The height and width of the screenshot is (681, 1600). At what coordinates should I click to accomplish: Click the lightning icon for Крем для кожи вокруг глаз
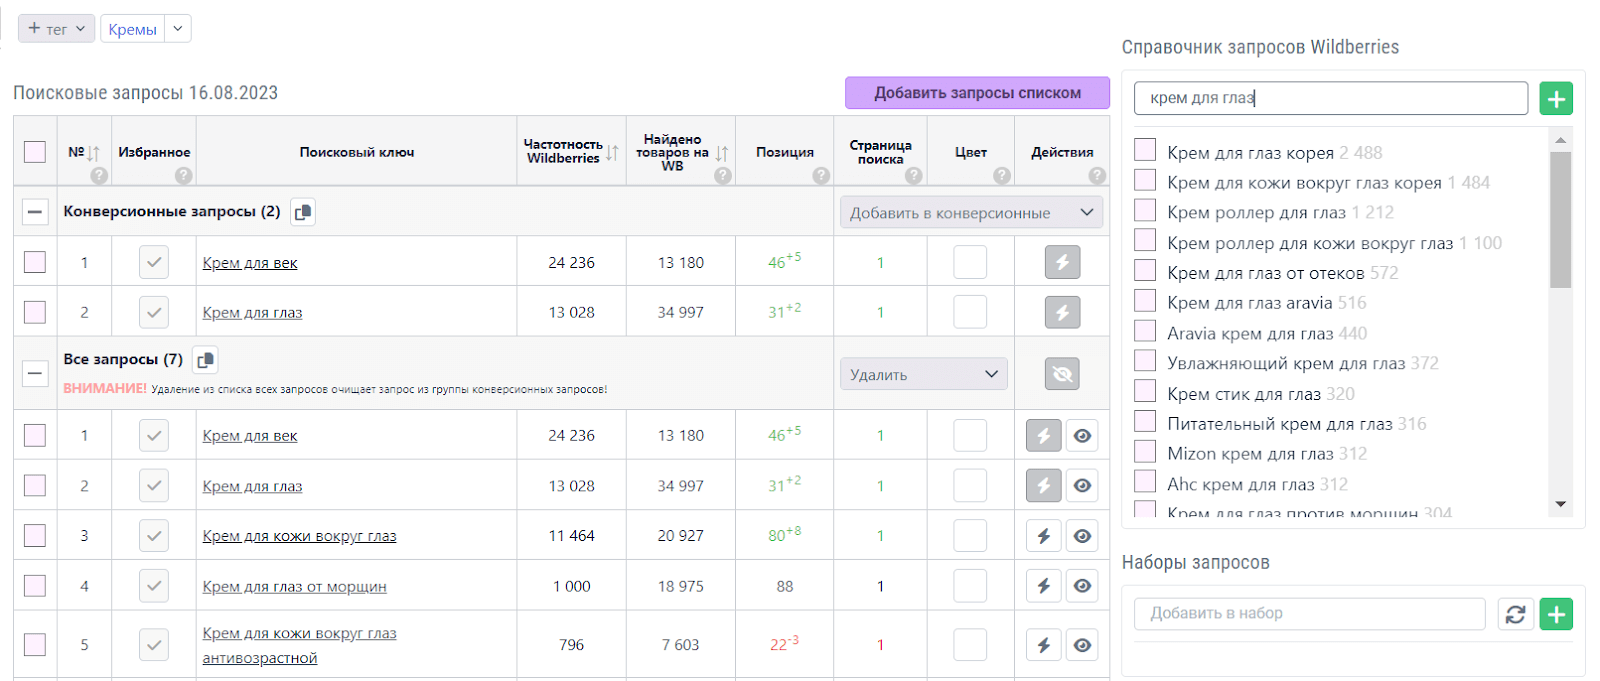pos(1043,536)
